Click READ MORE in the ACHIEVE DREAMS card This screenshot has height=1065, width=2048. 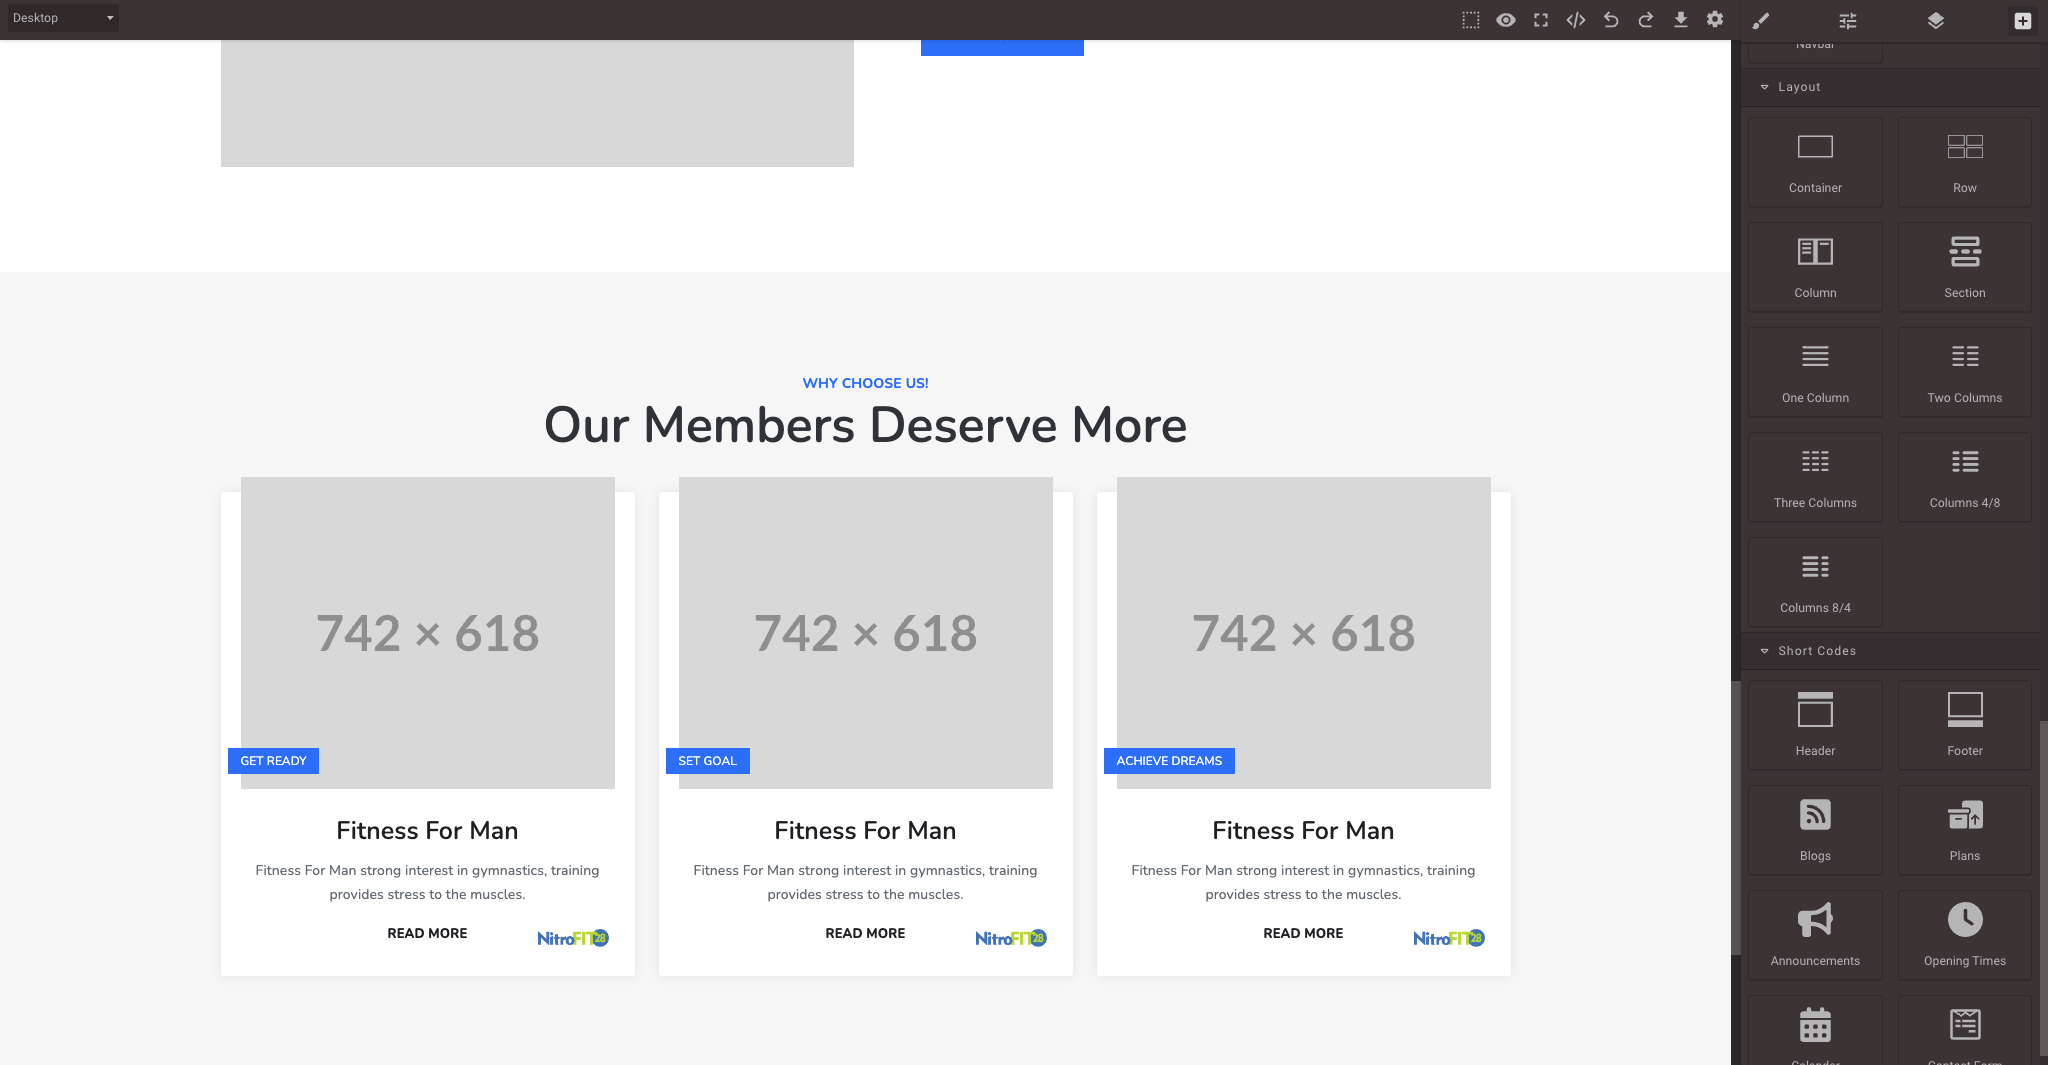[x=1303, y=933]
